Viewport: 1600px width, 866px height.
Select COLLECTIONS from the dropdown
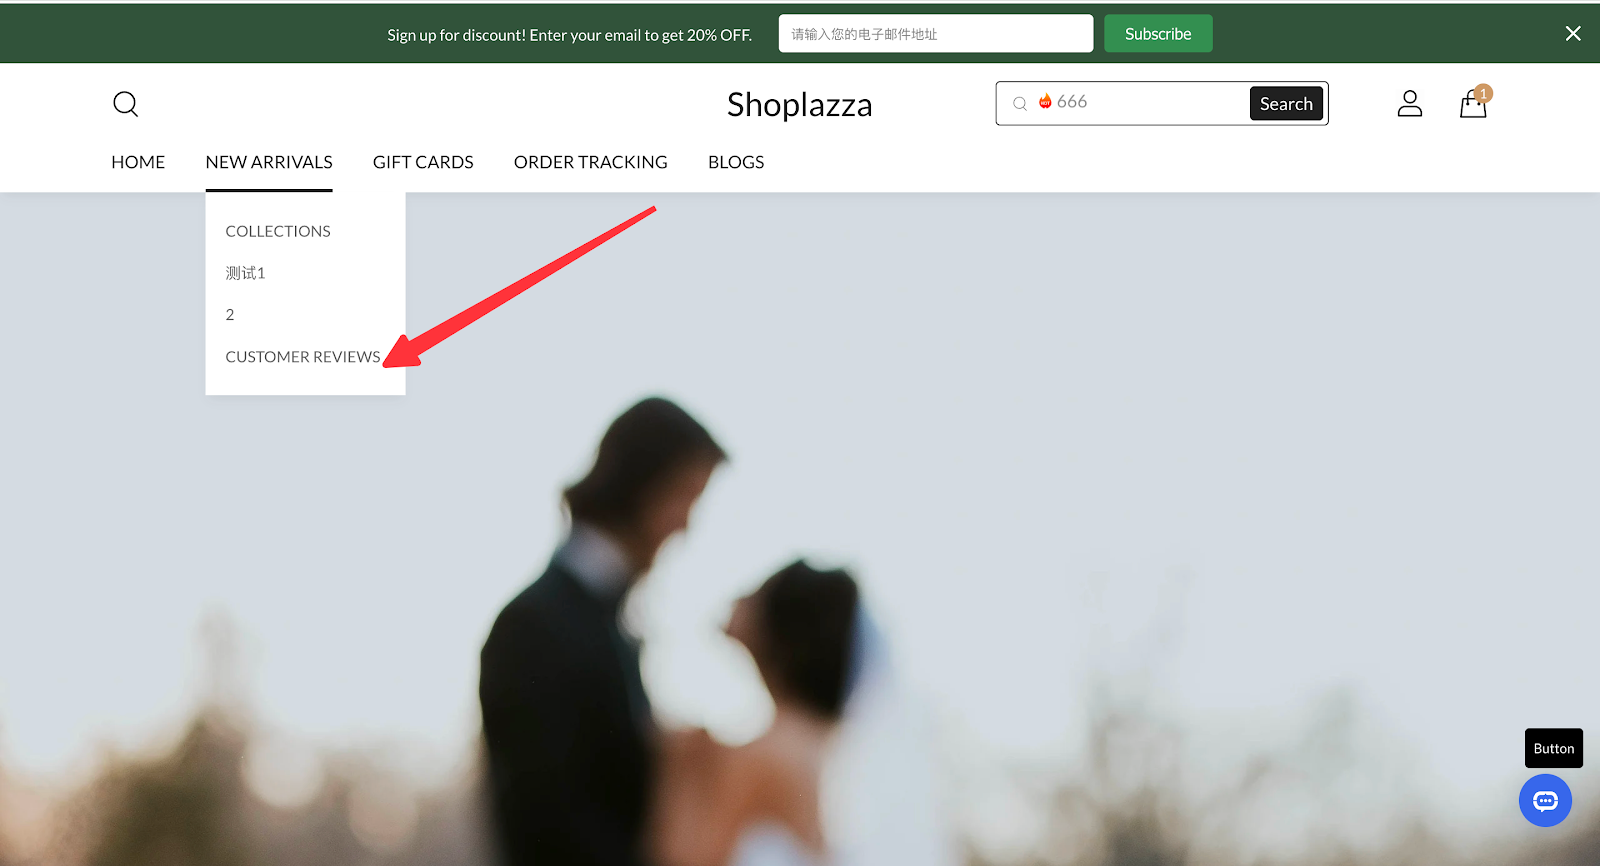(278, 231)
